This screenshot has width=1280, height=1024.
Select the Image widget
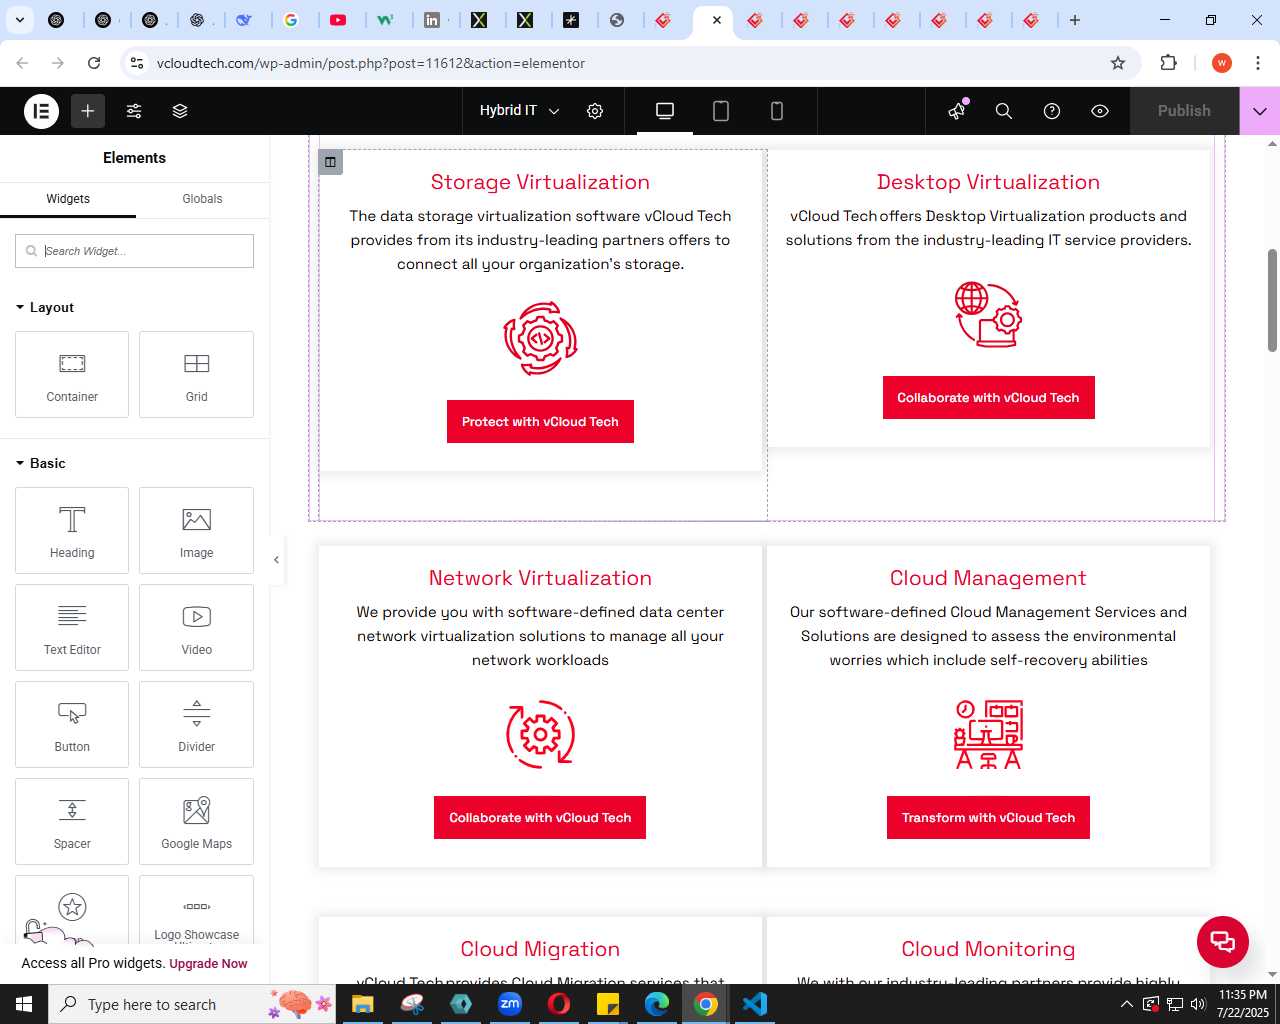point(196,530)
